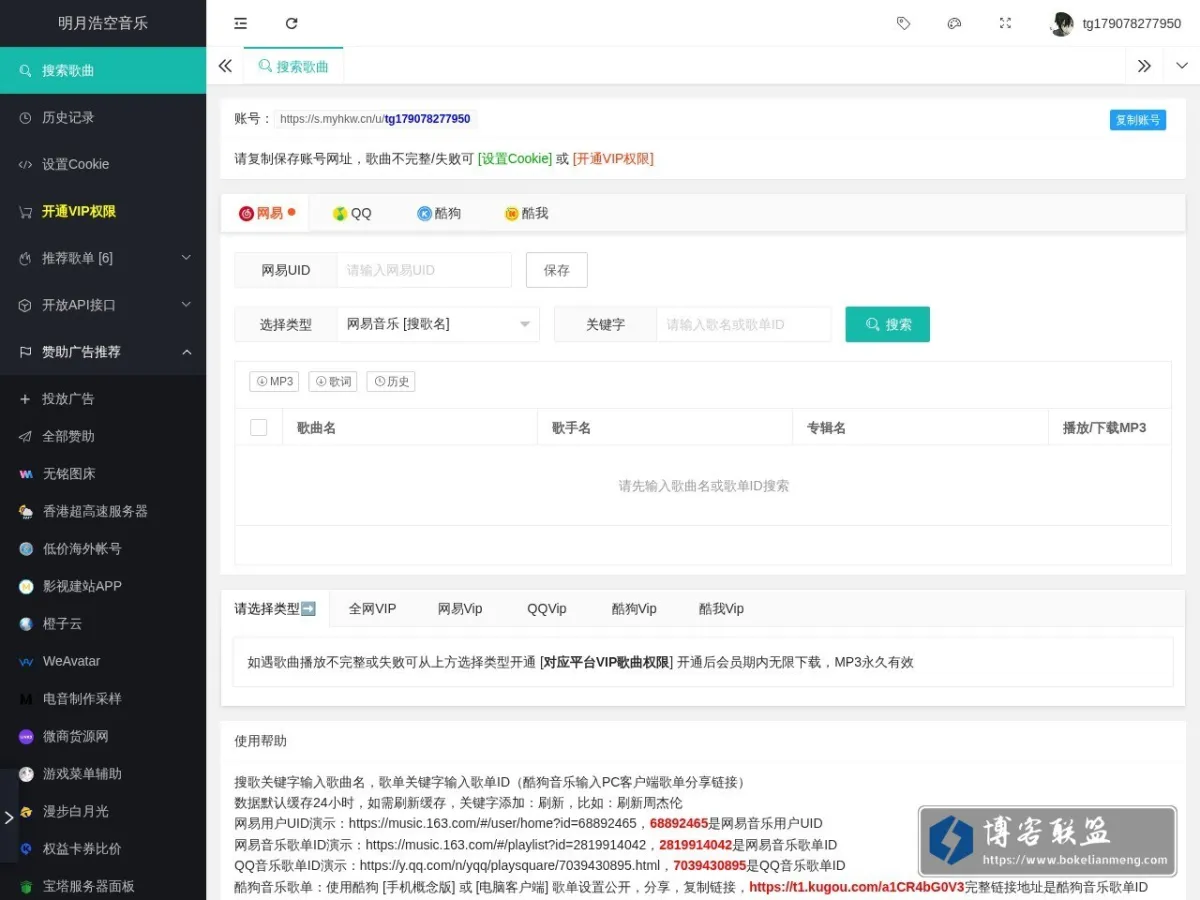1200x900 pixels.
Task: Click the 保存 button
Action: point(557,270)
